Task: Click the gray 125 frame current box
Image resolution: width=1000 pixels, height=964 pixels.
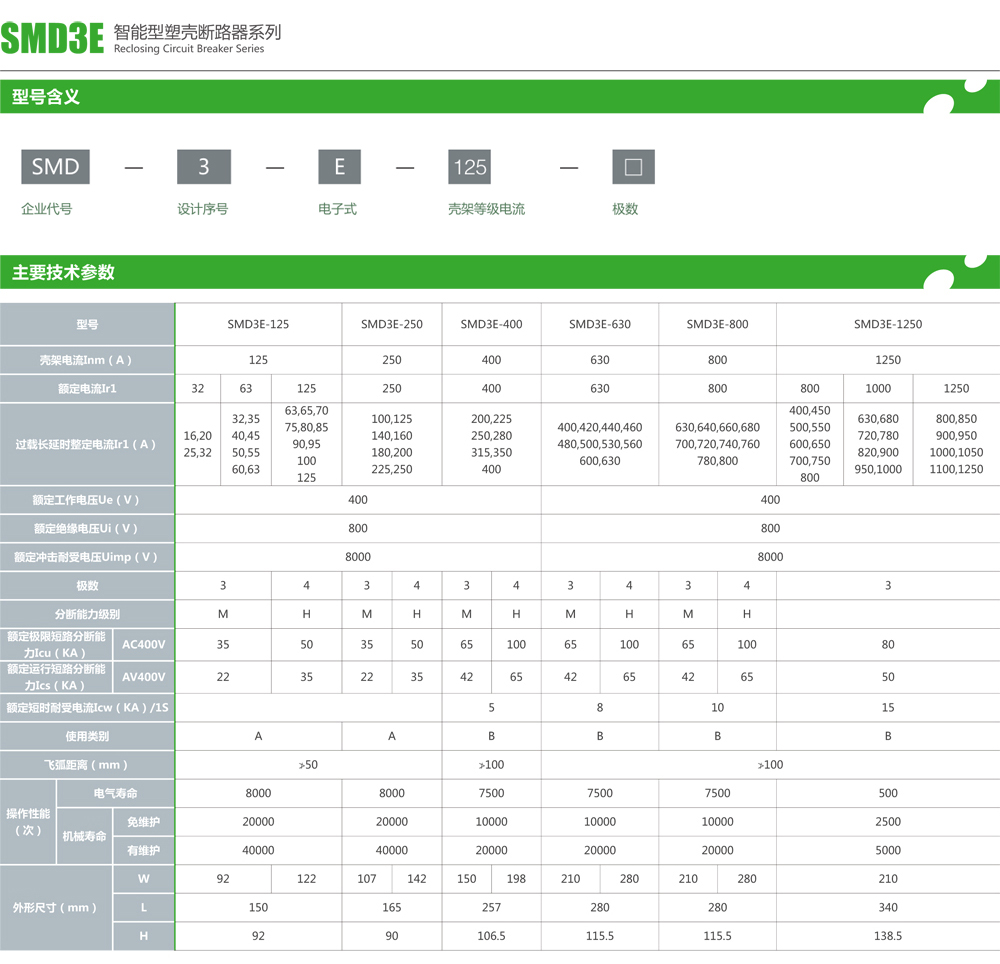Action: click(x=469, y=167)
